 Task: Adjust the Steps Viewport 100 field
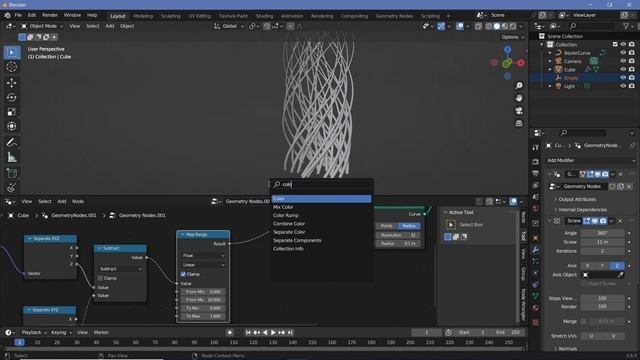pos(602,298)
